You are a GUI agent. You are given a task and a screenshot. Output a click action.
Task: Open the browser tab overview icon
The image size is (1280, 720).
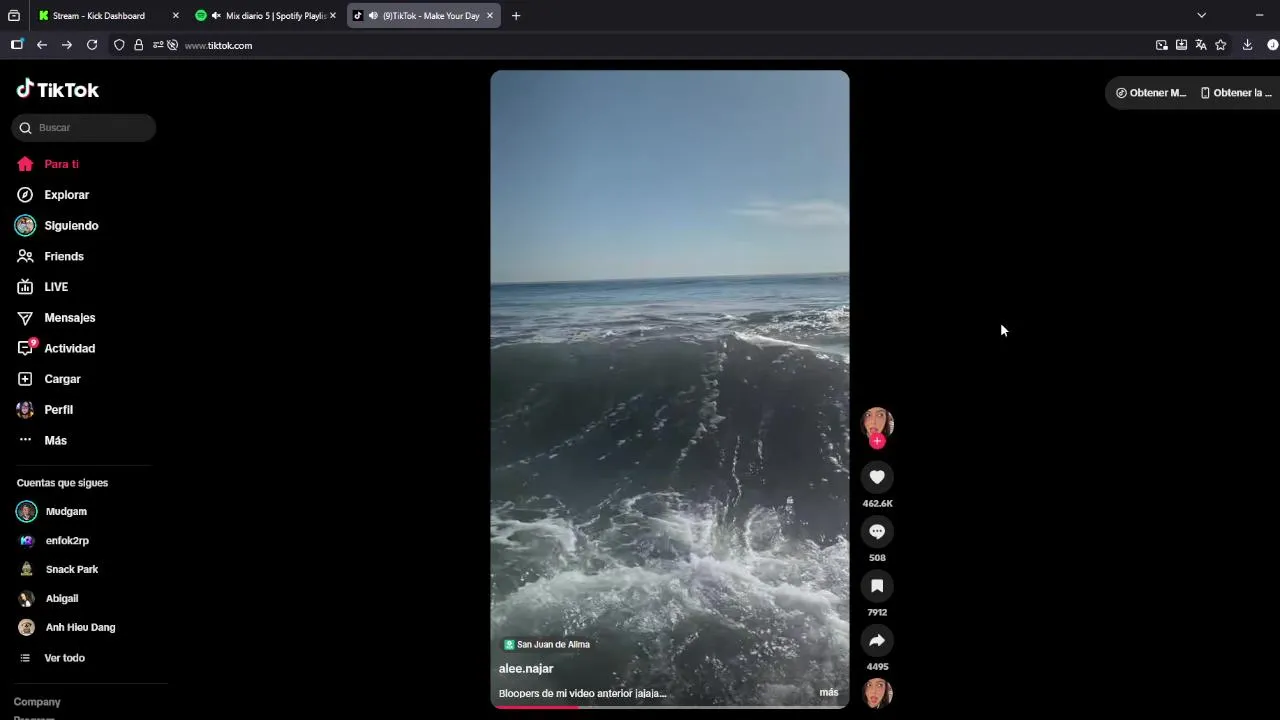point(14,16)
